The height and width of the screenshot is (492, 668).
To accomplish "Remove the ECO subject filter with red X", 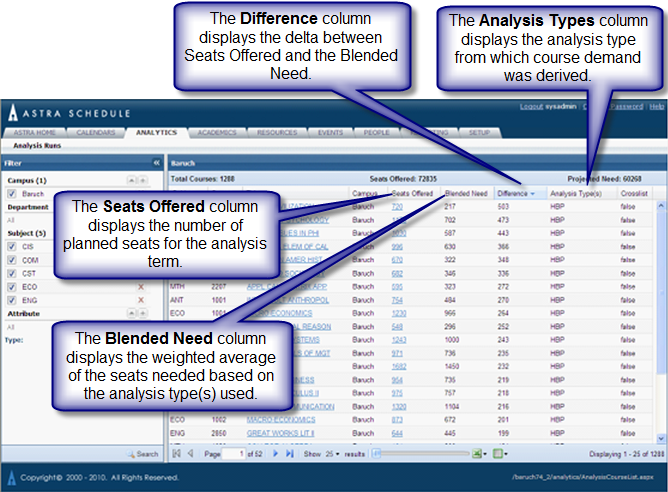I will tap(141, 287).
